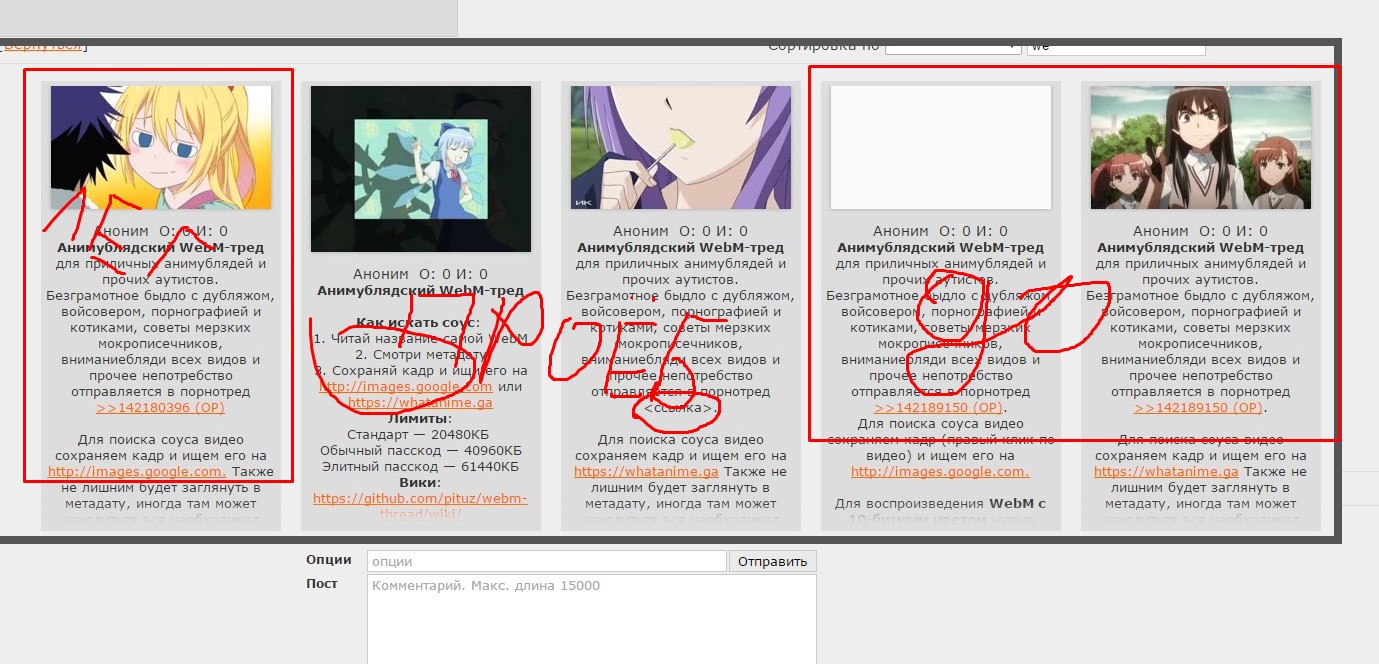1379x664 pixels.
Task: Click "2. Смотри метадату" line
Action: click(421, 355)
